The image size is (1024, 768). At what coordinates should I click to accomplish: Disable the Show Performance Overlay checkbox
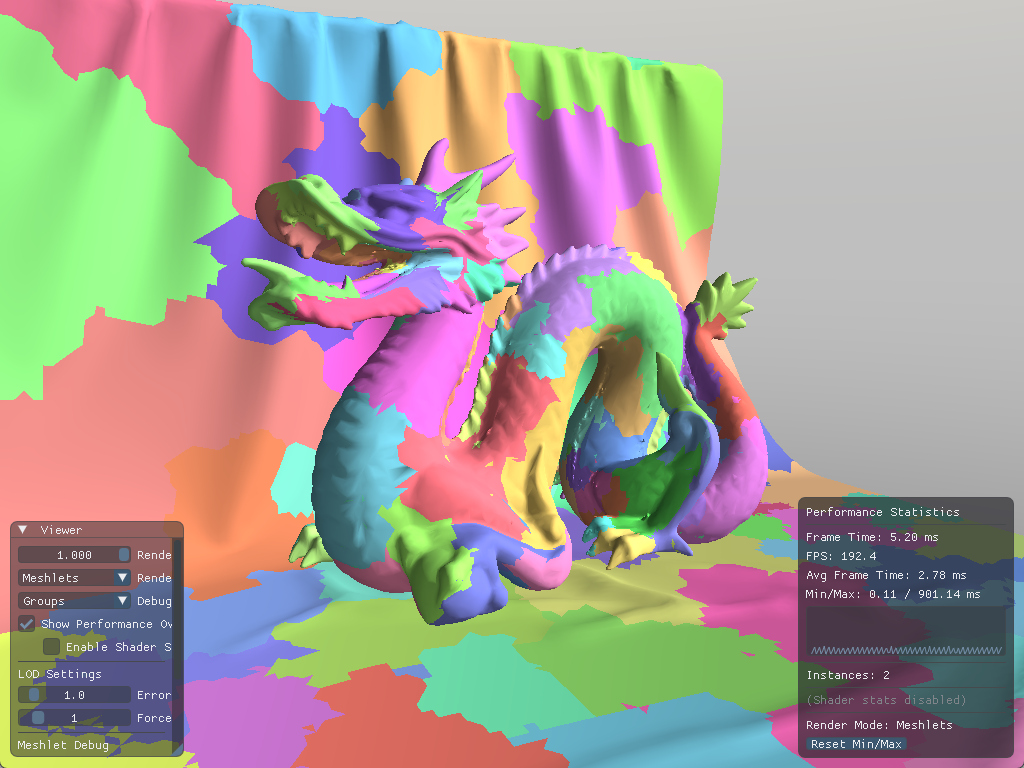click(27, 624)
